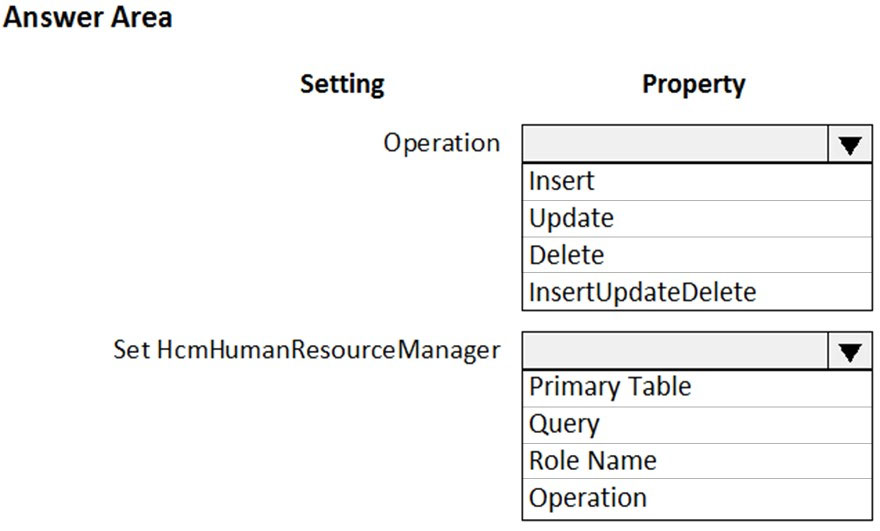Click the Property column header

(694, 85)
